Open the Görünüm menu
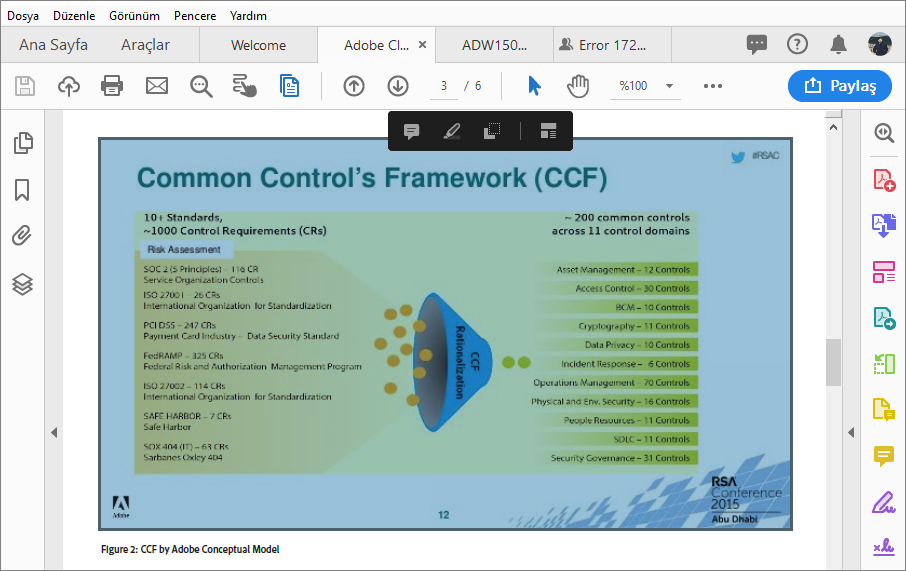Image resolution: width=906 pixels, height=571 pixels. point(134,16)
